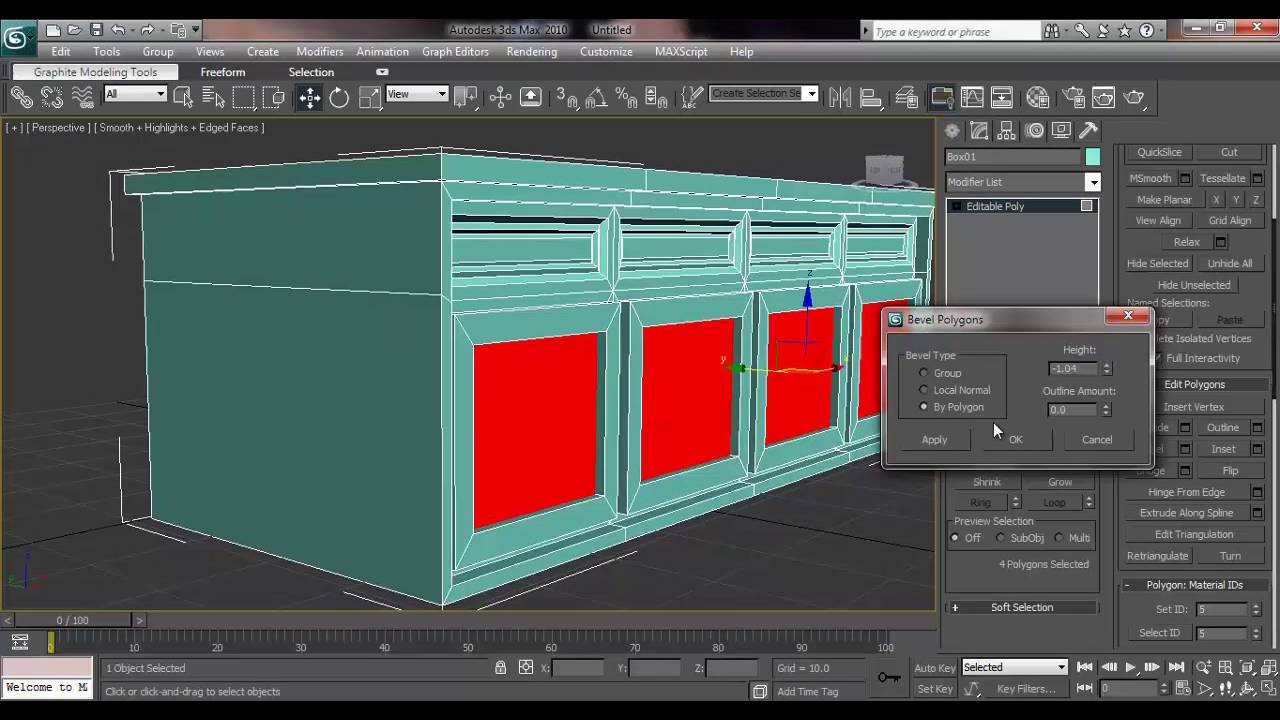Switch to the Freeform ribbon tab
1280x720 pixels.
point(223,72)
